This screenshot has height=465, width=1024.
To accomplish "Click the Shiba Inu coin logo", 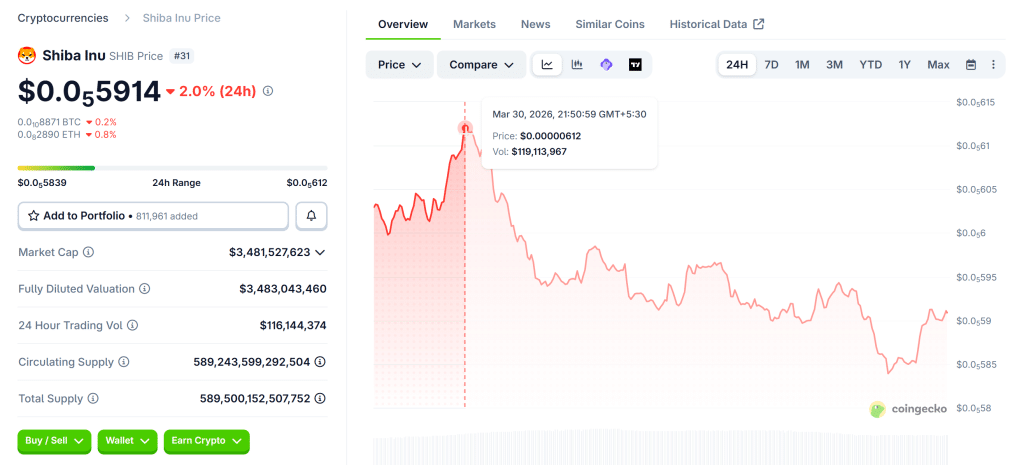I will (x=27, y=56).
